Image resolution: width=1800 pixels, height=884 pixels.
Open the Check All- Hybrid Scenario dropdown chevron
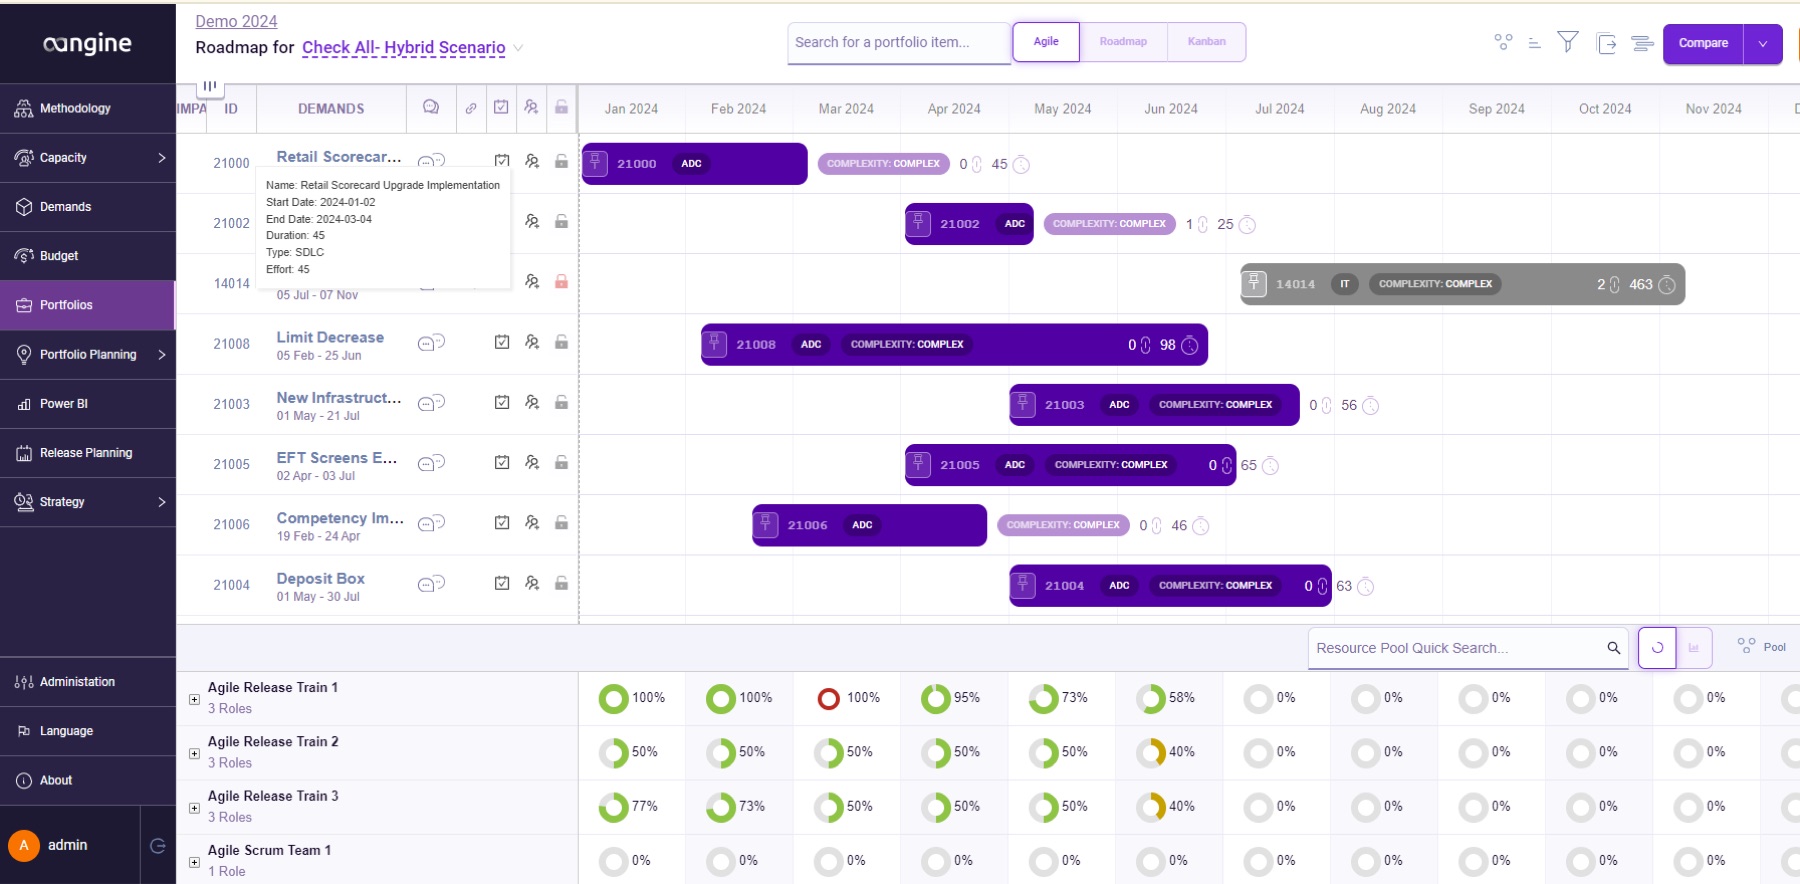(x=518, y=48)
